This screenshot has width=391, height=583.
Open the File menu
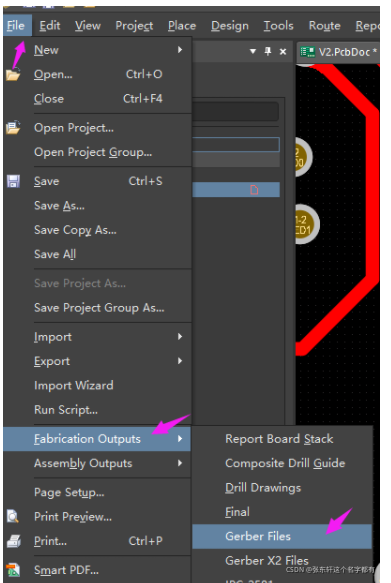pyautogui.click(x=16, y=26)
